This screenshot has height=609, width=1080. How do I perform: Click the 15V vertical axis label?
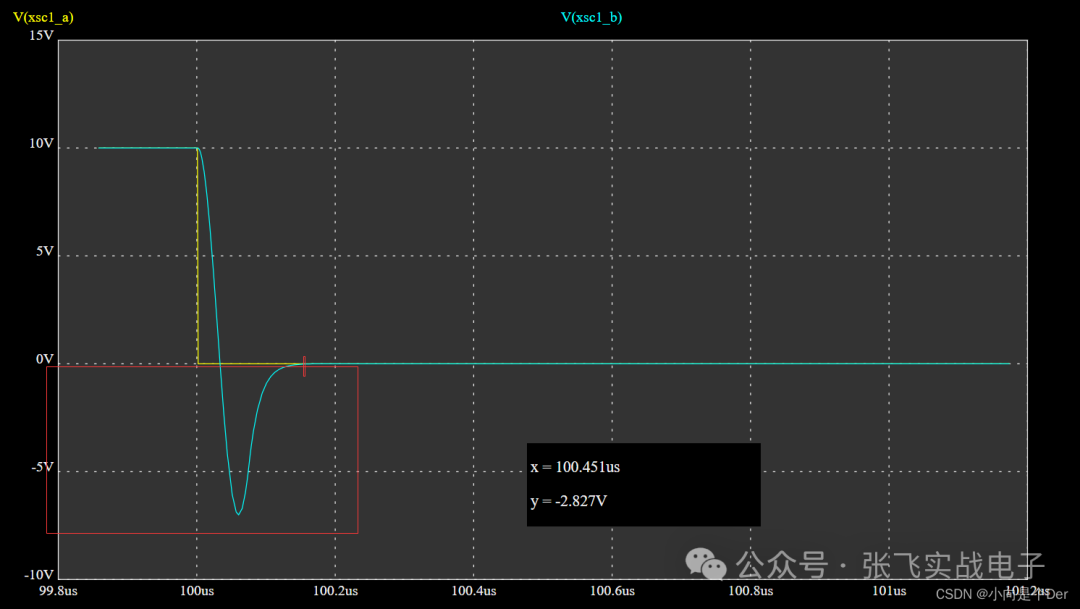(41, 35)
